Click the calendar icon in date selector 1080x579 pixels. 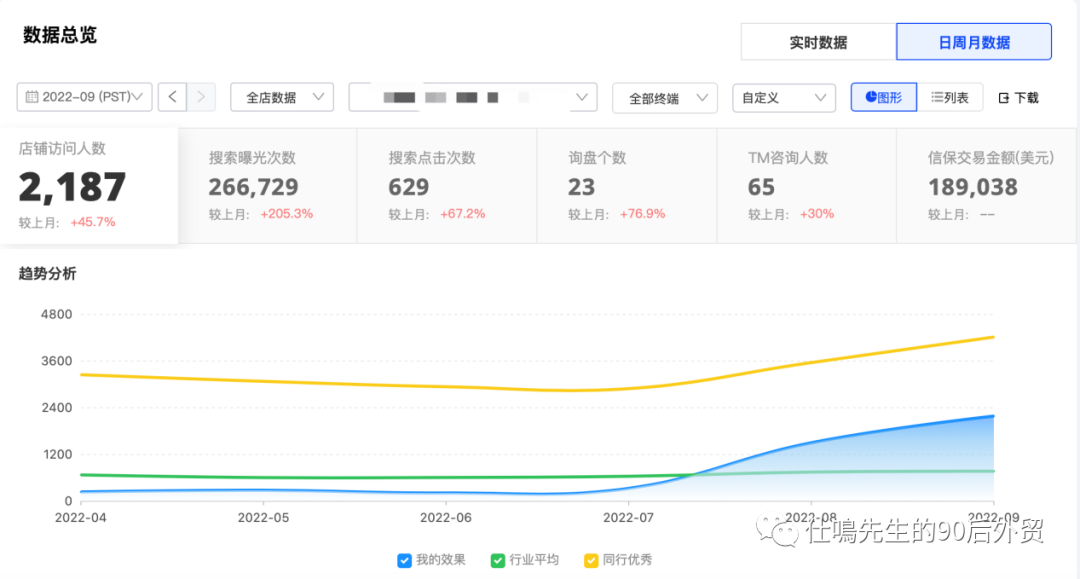[33, 97]
